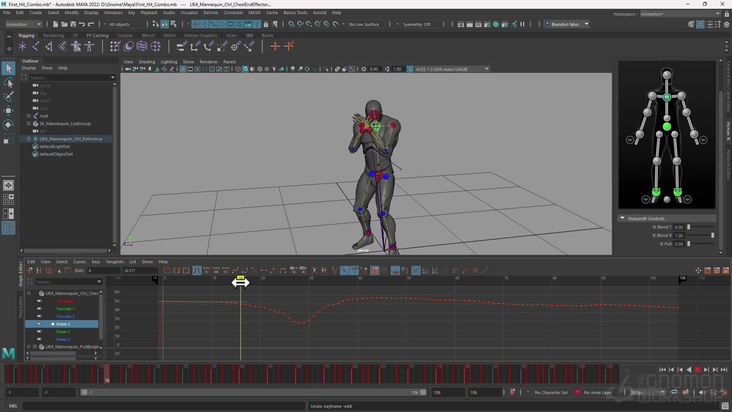Adjust the IK Blend R slider
This screenshot has height=412, width=732.
(701, 235)
